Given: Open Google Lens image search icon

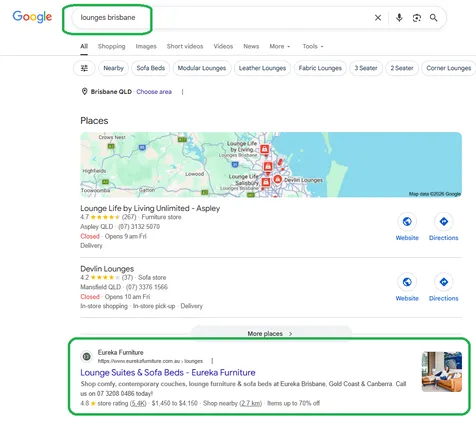Looking at the screenshot, I should pos(417,18).
